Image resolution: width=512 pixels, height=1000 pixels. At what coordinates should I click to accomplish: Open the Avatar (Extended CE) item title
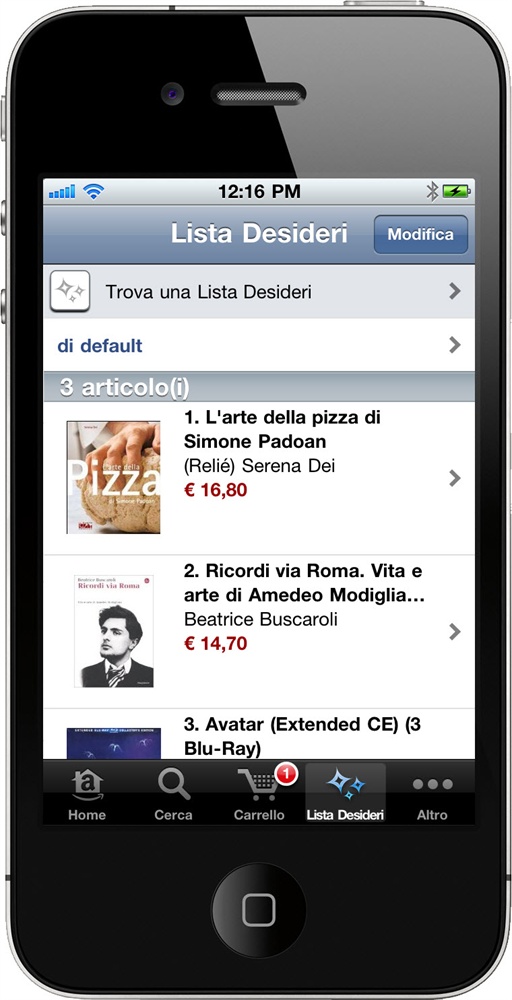pos(303,737)
